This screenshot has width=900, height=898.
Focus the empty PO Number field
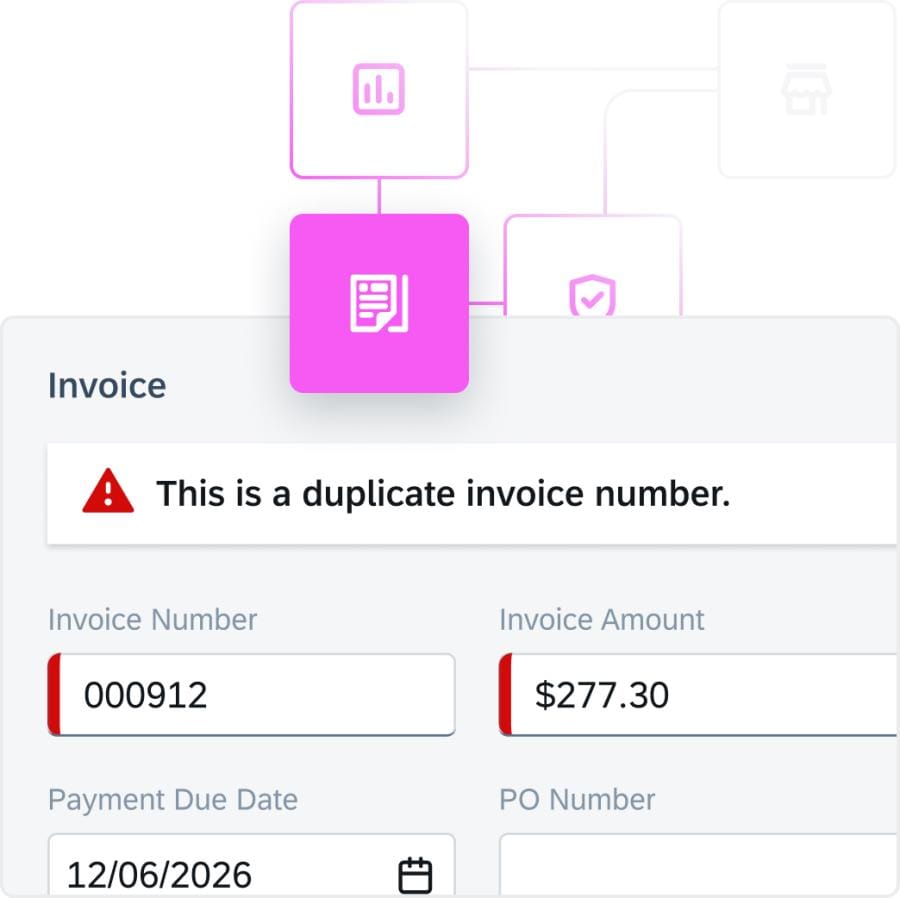coord(700,866)
